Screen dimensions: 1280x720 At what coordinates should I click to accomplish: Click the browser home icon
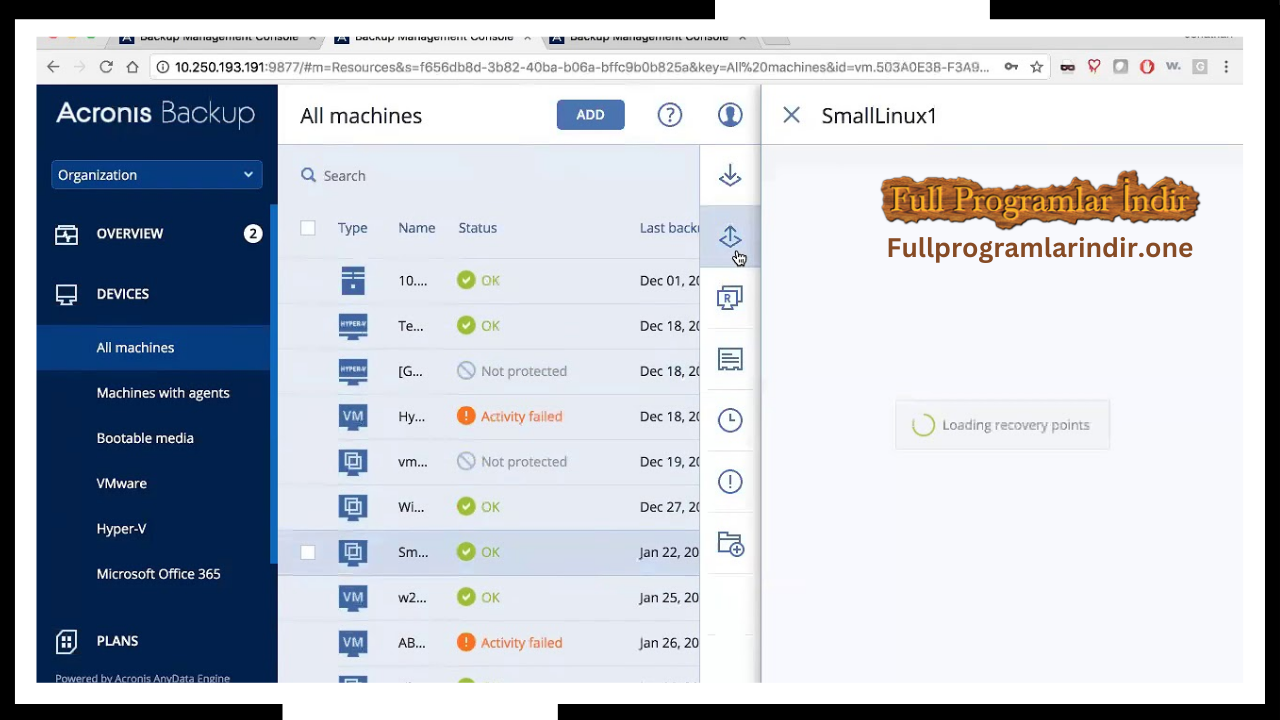click(x=132, y=67)
